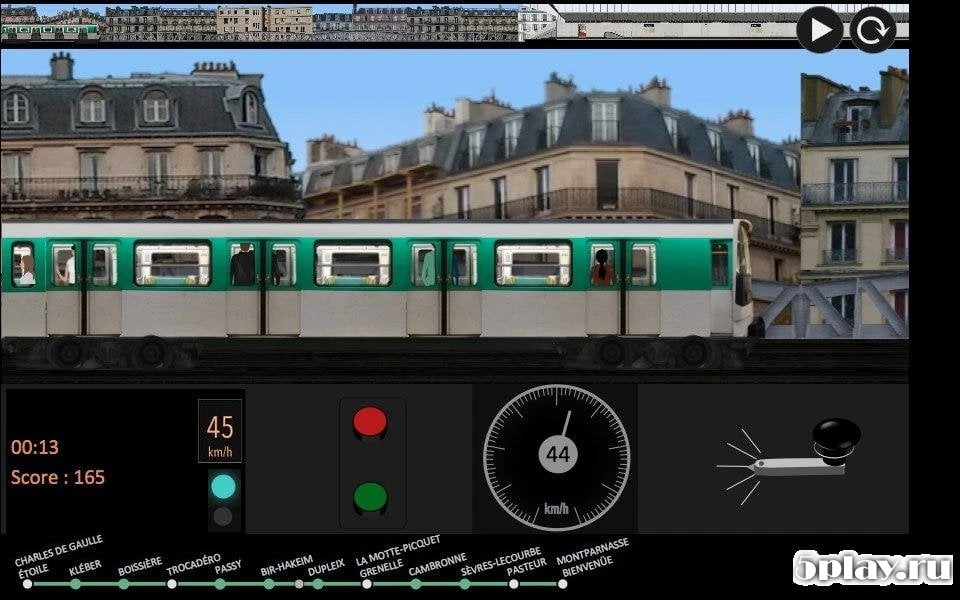Click the throttle lever's black knob
This screenshot has width=960, height=600.
[835, 437]
